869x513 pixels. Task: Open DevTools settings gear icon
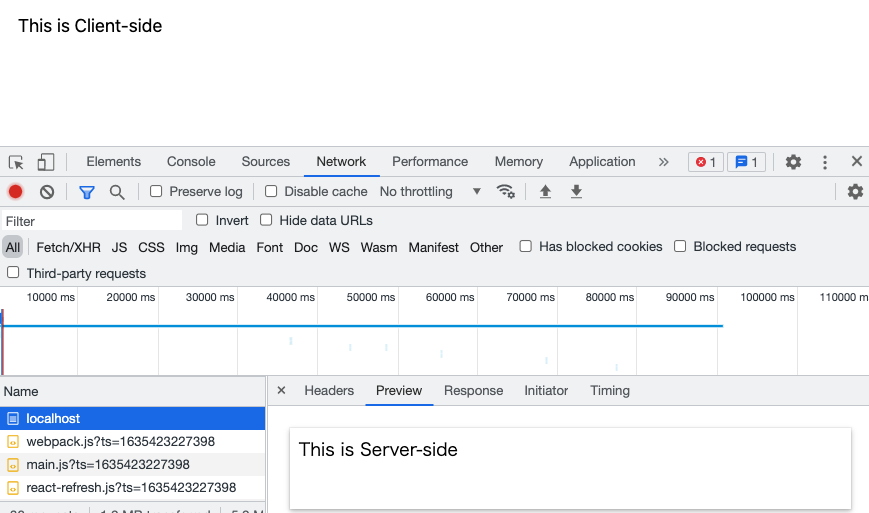[793, 162]
